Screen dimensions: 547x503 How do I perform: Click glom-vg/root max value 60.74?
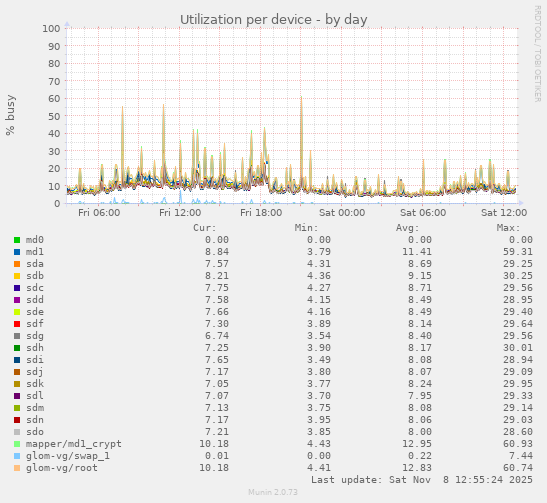click(x=518, y=468)
